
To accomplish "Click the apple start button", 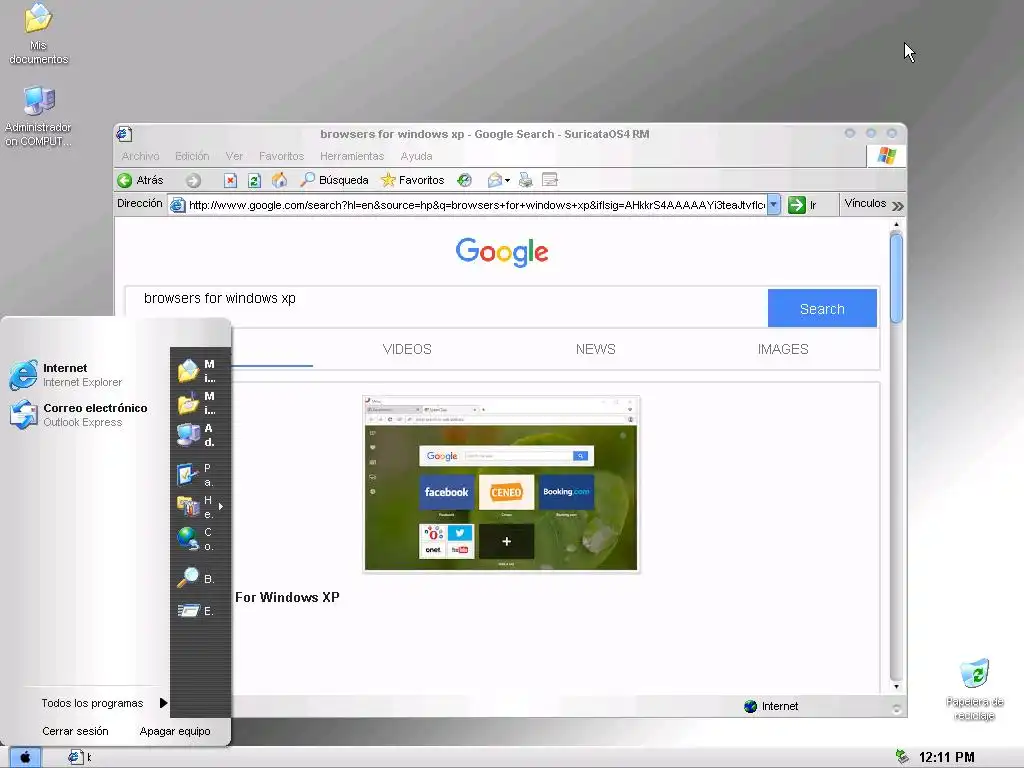I will point(25,758).
